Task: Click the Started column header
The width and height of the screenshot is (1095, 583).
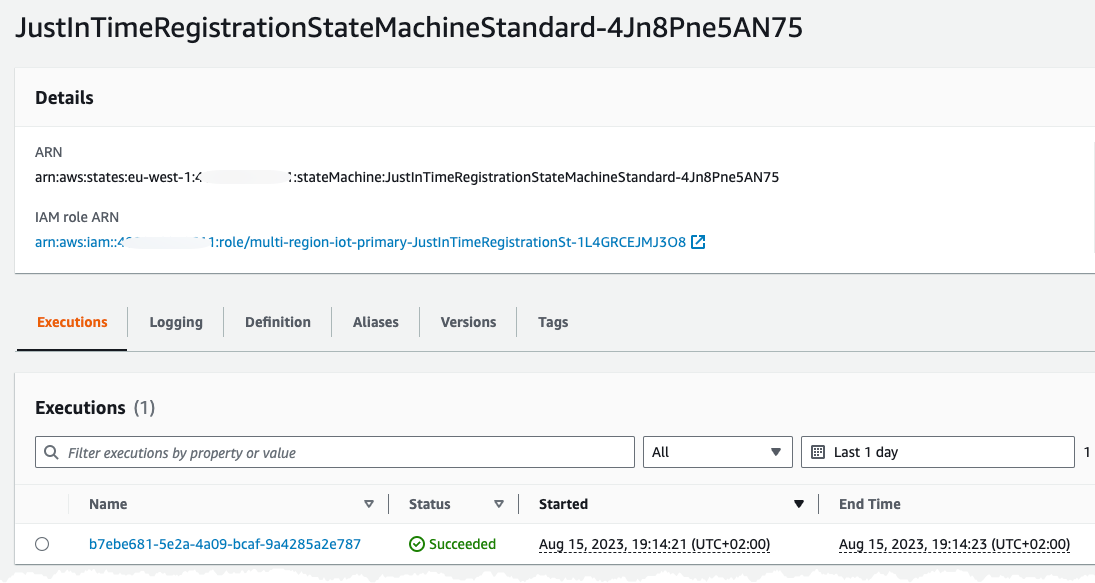Action: point(564,504)
